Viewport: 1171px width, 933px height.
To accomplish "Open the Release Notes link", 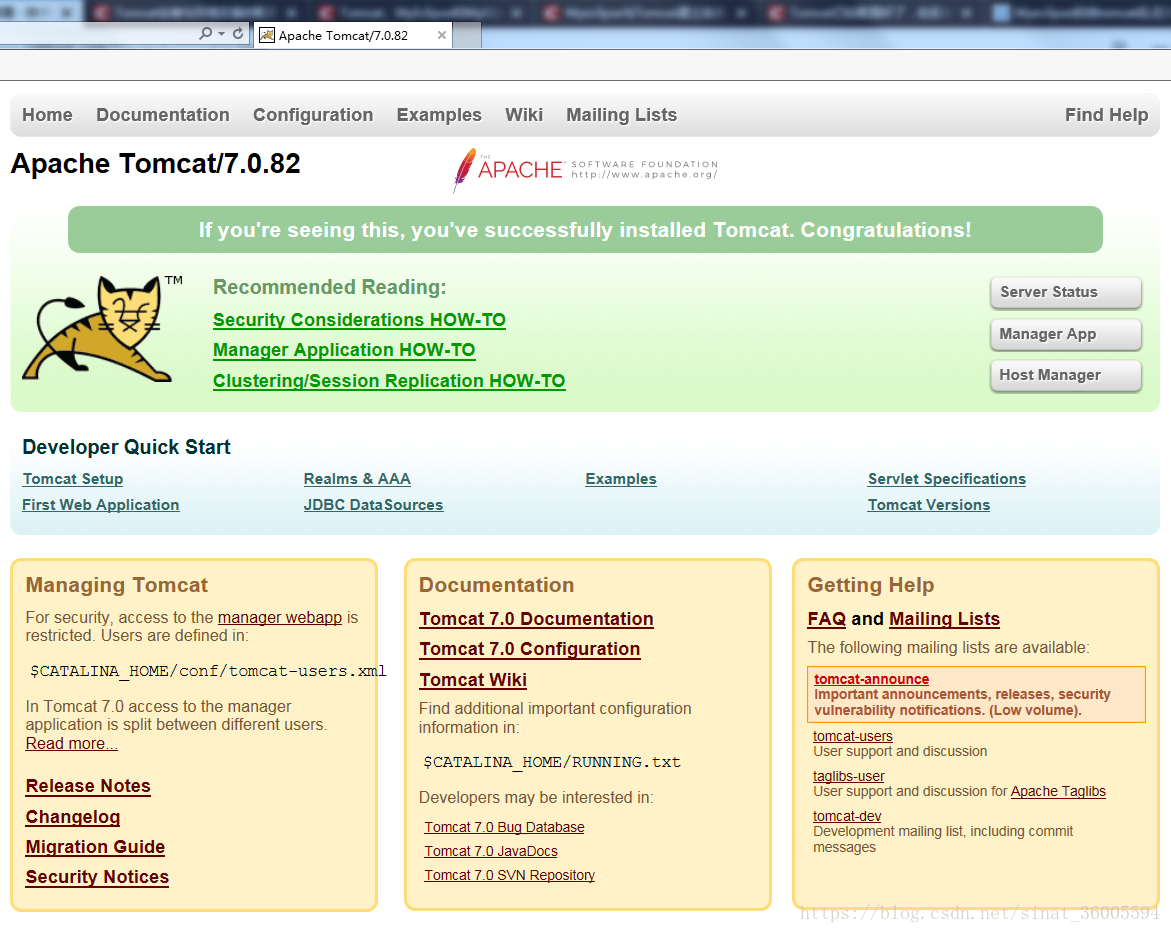I will coord(88,786).
